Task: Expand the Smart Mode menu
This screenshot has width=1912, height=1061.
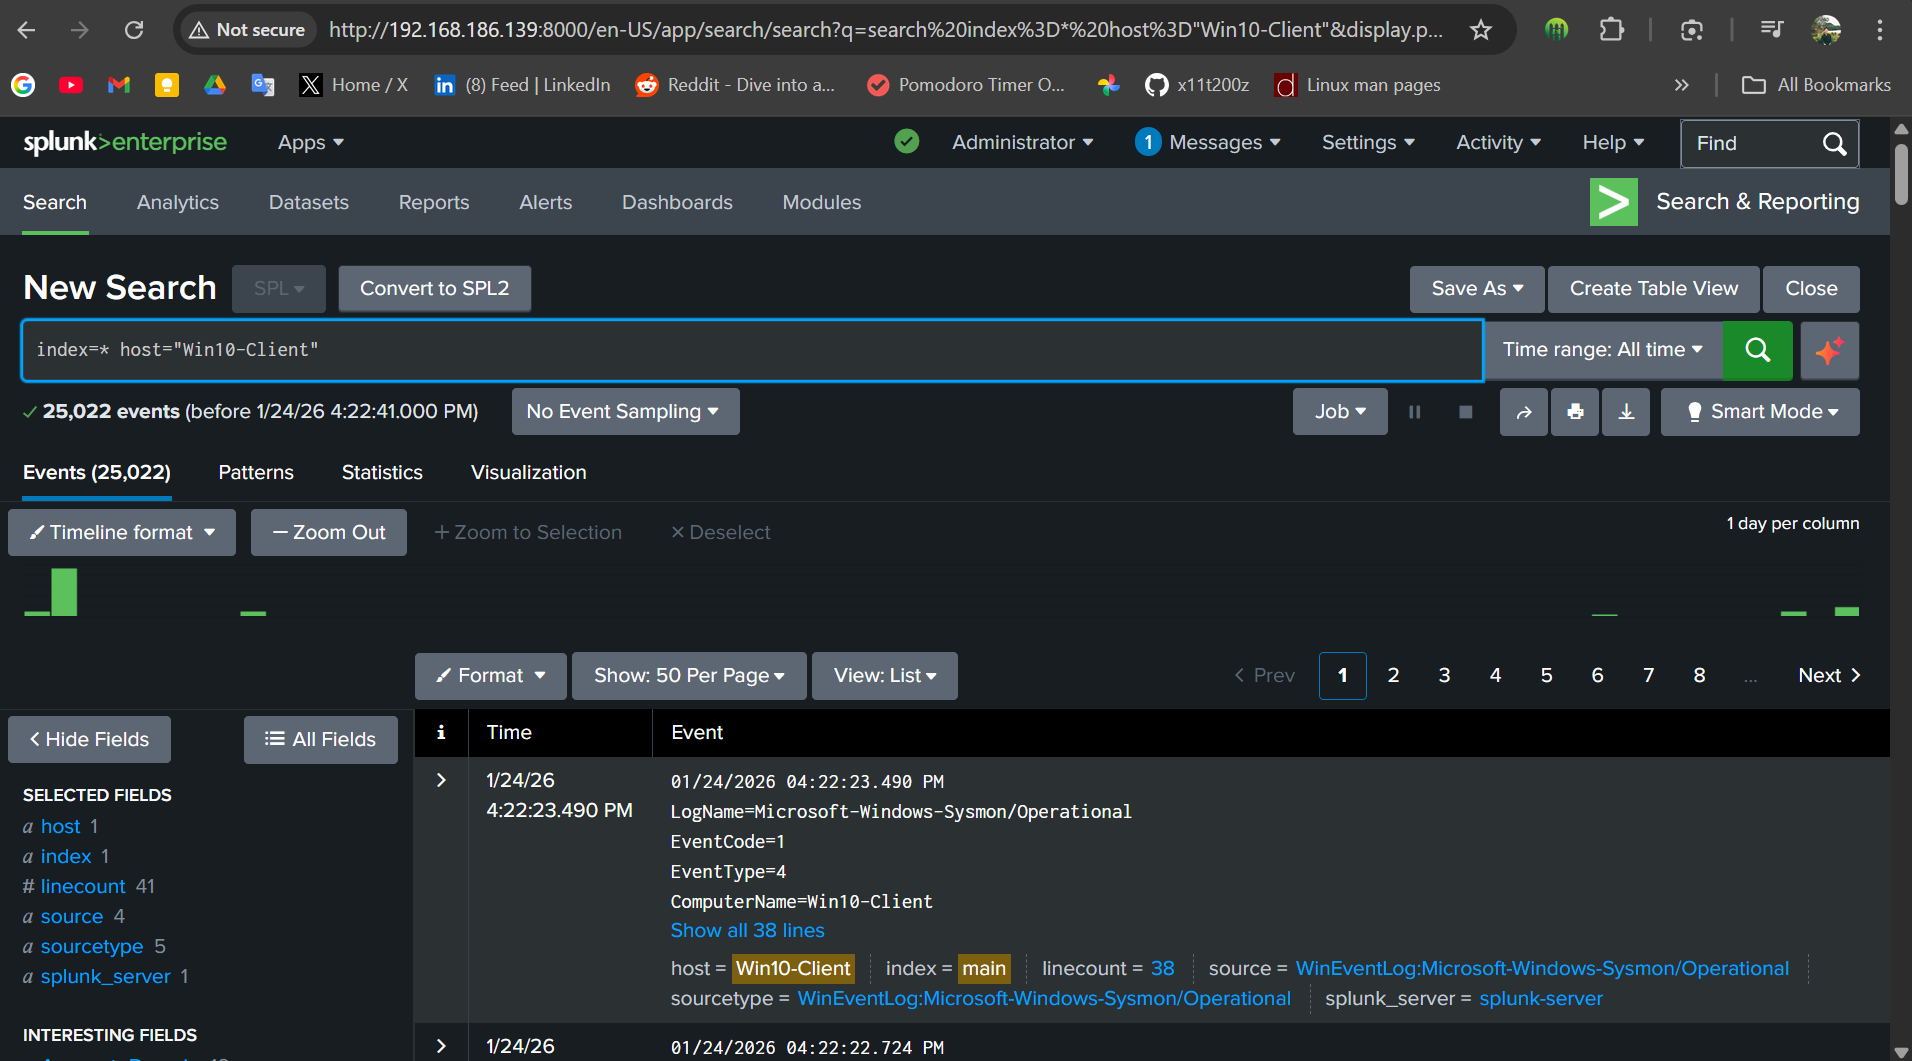Action: pyautogui.click(x=1760, y=412)
